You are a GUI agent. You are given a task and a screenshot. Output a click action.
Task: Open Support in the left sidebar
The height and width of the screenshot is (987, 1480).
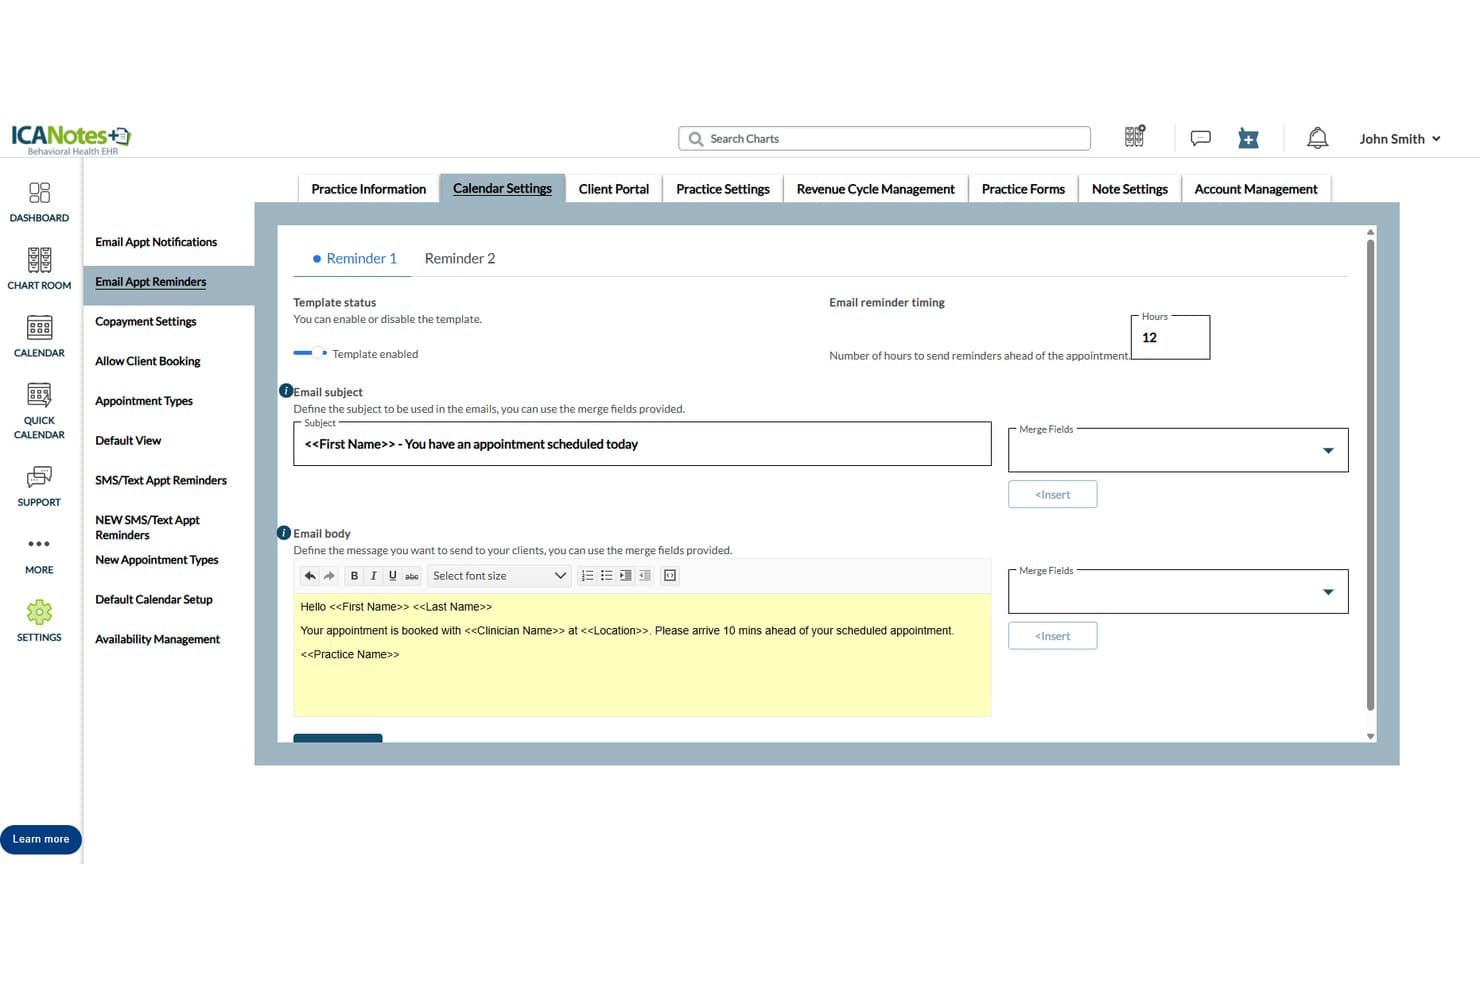click(39, 486)
